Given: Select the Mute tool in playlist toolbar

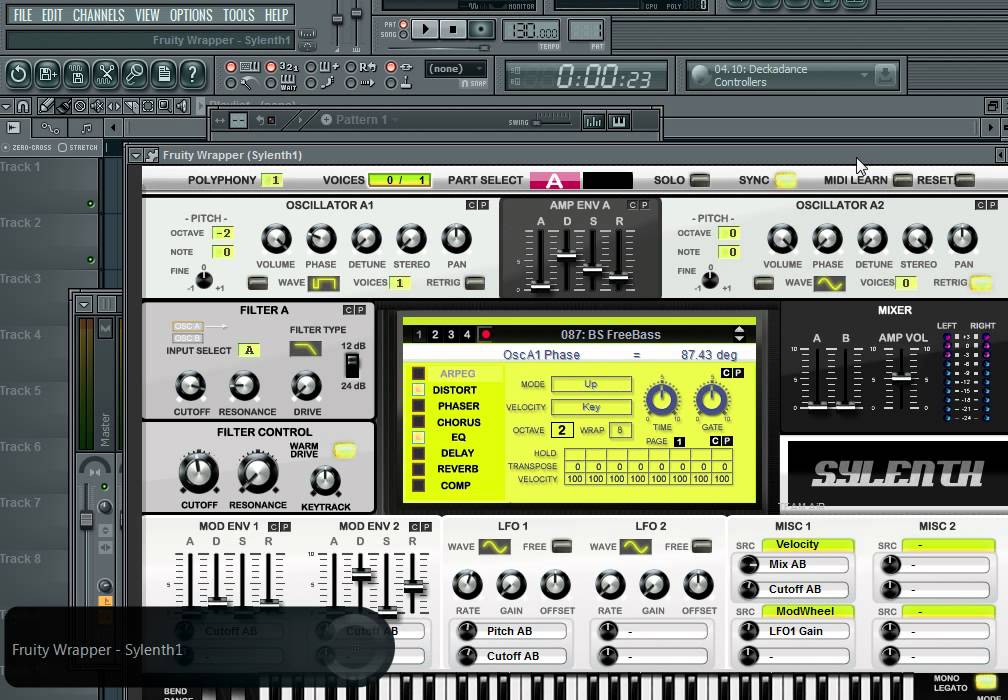Looking at the screenshot, I should [x=98, y=105].
